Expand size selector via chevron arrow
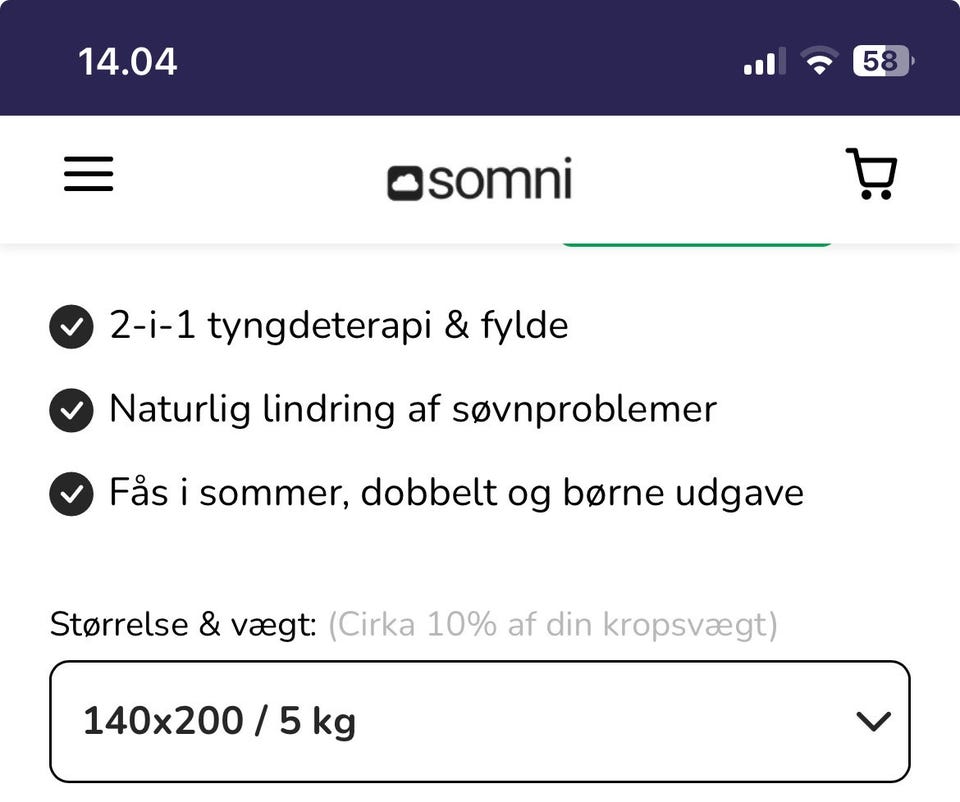 pos(873,721)
